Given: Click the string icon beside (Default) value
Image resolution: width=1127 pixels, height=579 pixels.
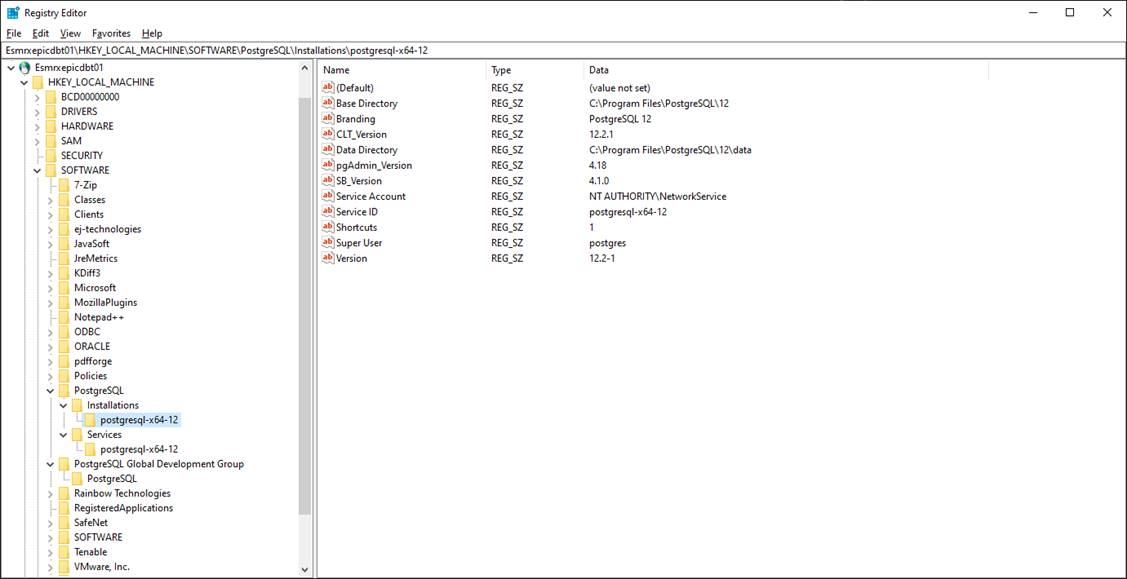Looking at the screenshot, I should point(328,88).
